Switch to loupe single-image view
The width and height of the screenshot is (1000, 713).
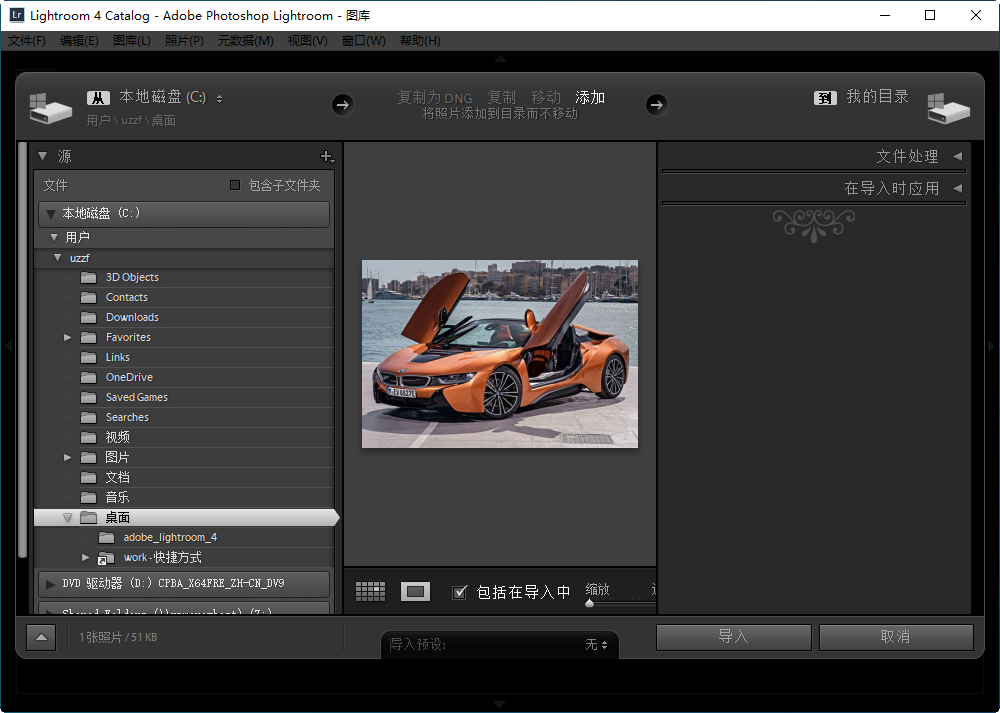point(415,592)
